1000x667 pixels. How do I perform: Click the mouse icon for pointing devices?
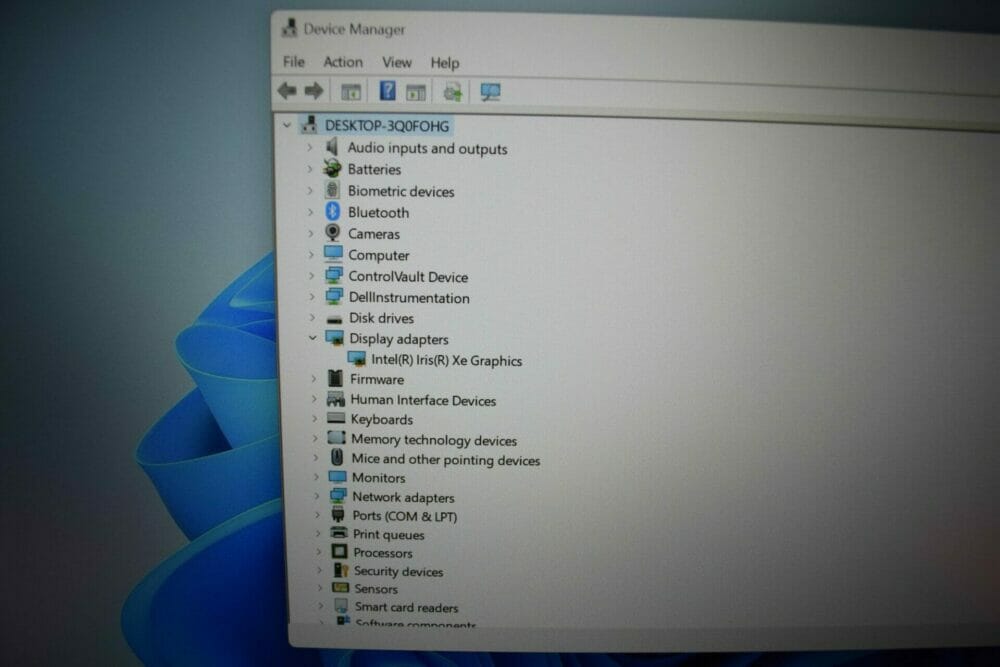337,457
